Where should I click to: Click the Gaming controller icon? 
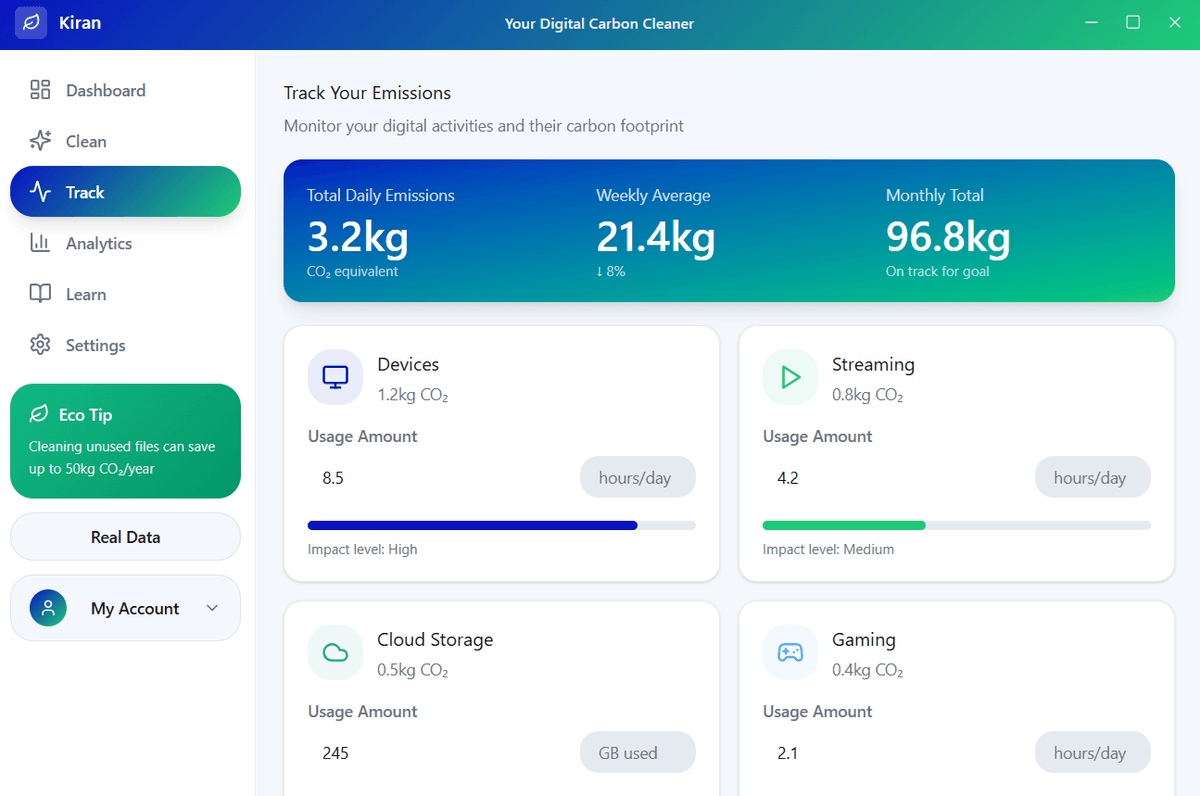click(x=790, y=652)
